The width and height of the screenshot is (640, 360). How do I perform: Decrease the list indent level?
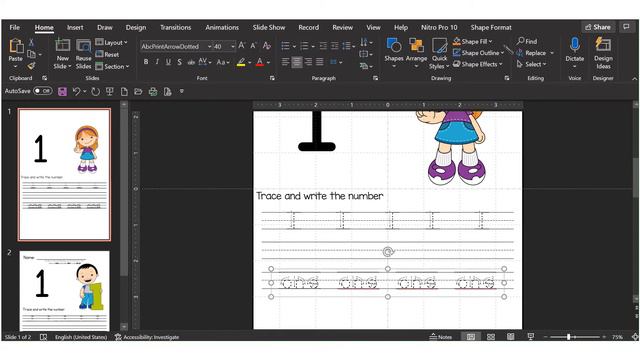[x=323, y=46]
